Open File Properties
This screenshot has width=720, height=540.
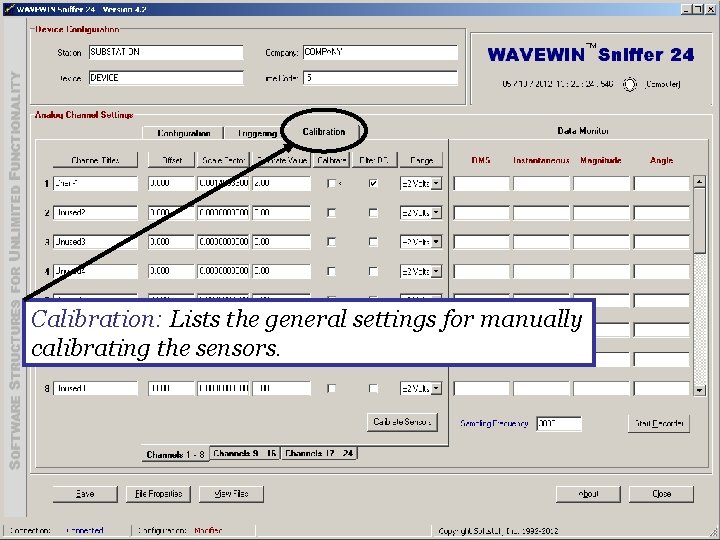click(158, 494)
